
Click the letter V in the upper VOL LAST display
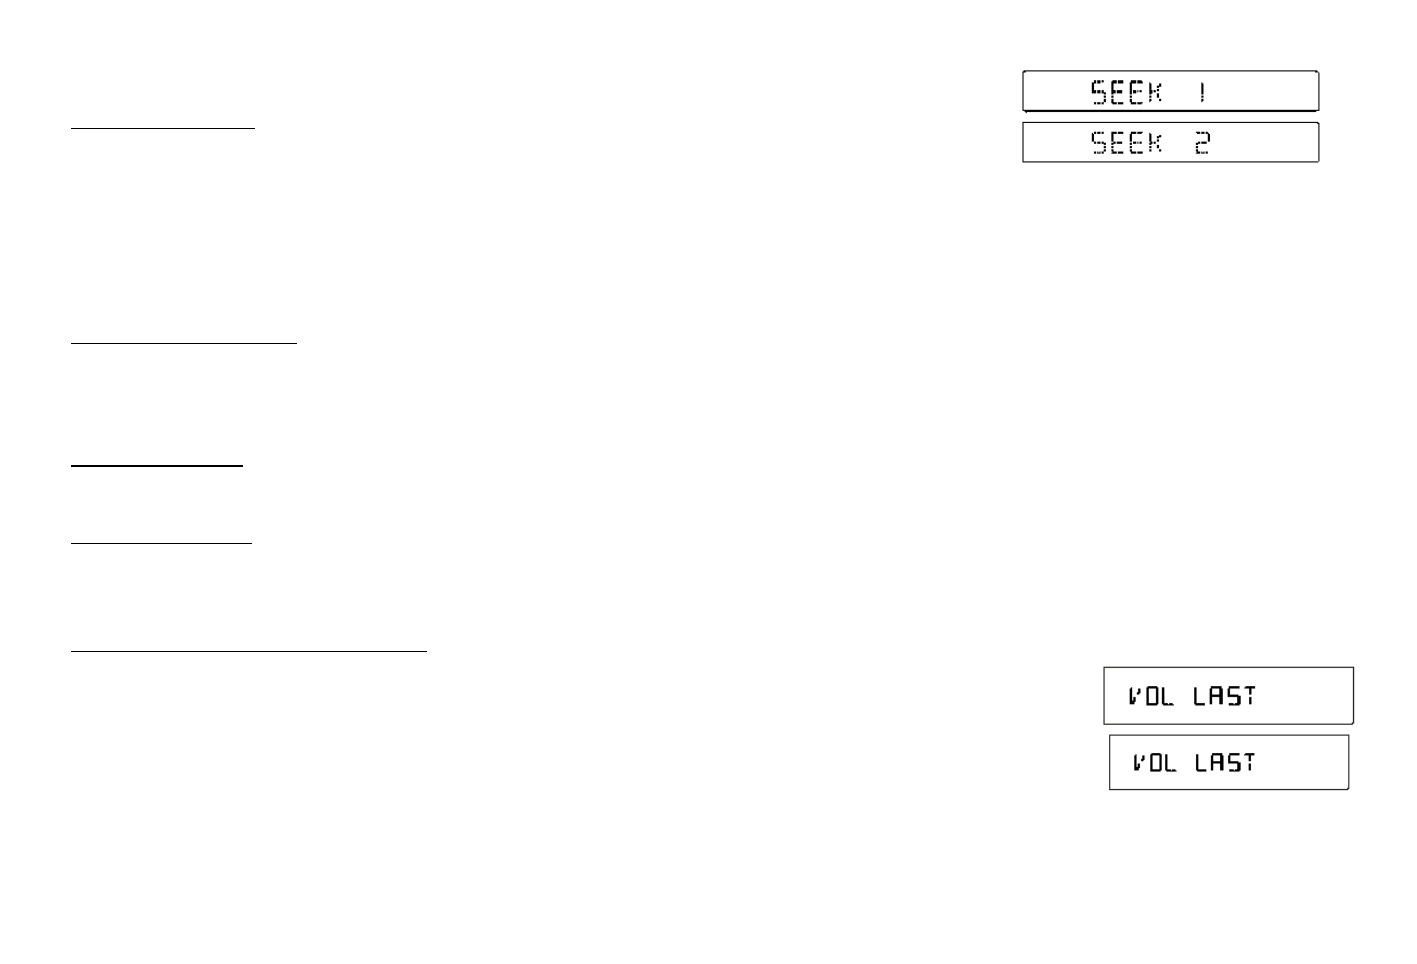click(x=1135, y=696)
